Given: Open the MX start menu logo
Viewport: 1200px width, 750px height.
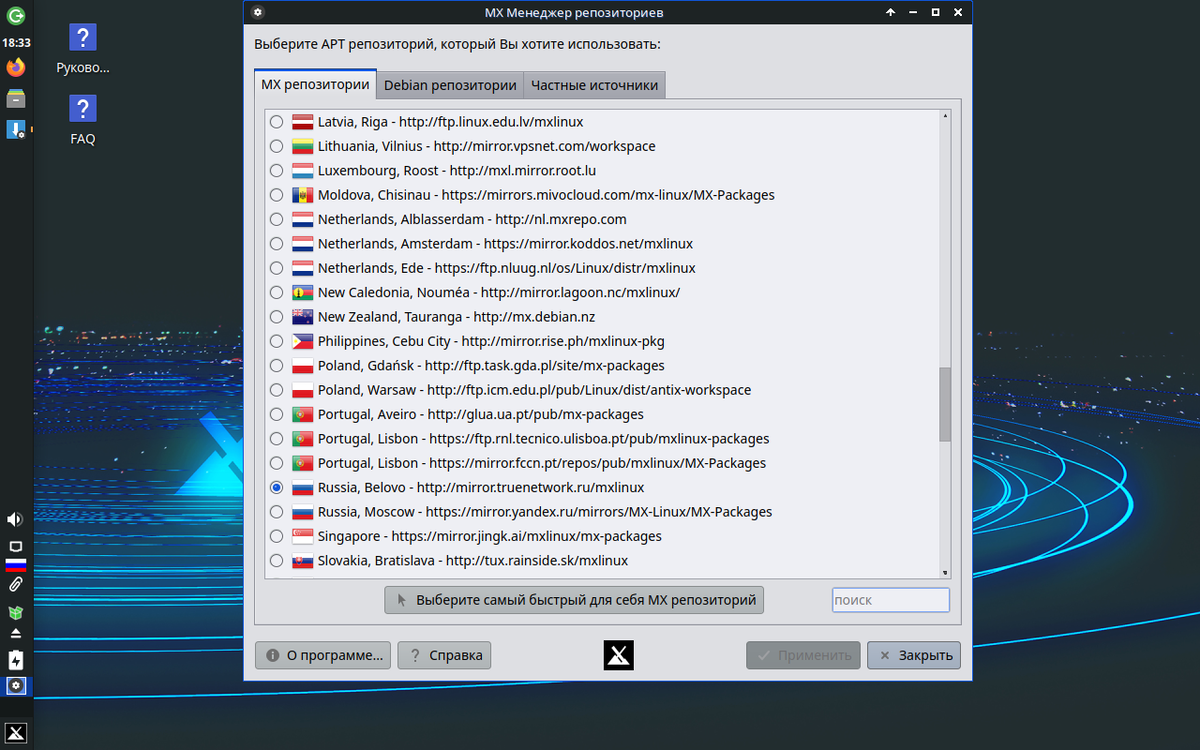Looking at the screenshot, I should pos(16,733).
